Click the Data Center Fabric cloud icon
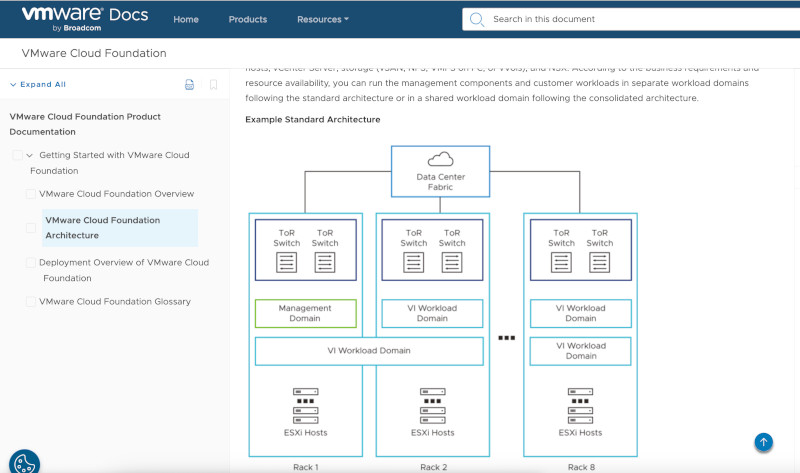800x473 pixels. tap(440, 159)
